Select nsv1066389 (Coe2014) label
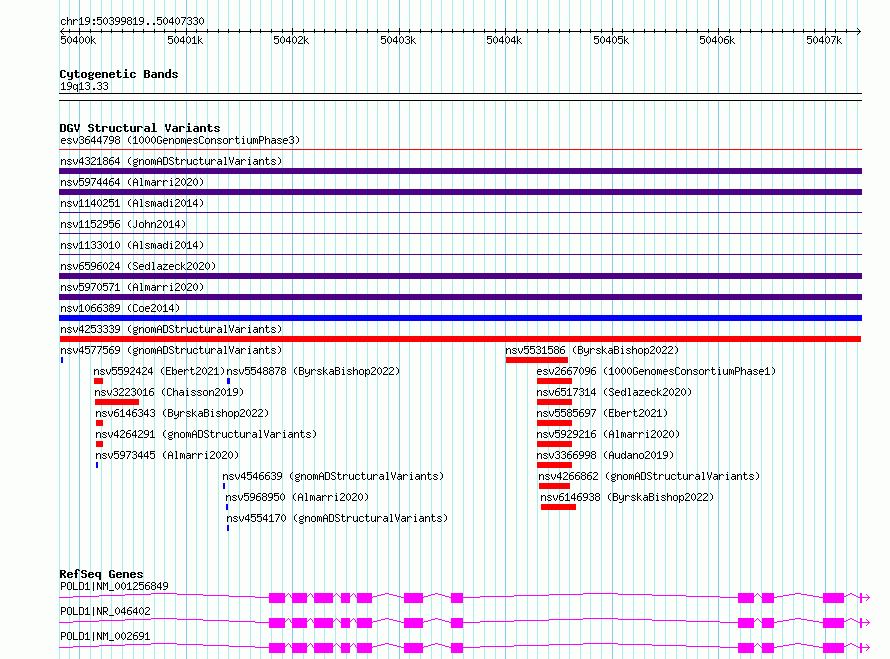The width and height of the screenshot is (890, 659). (120, 308)
